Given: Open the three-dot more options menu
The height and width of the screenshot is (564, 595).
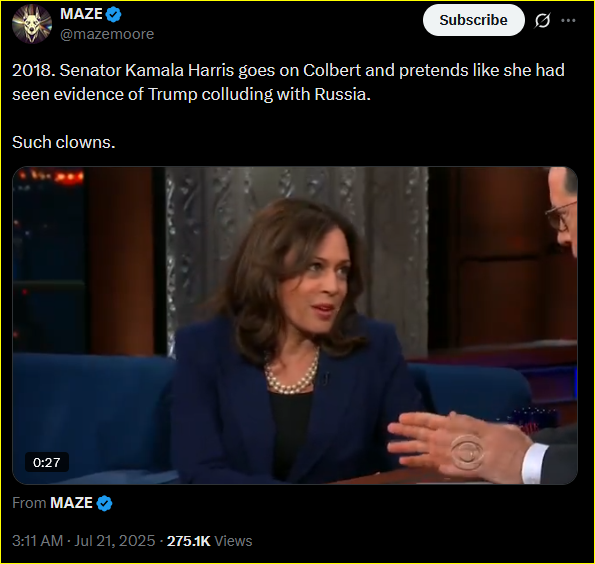Looking at the screenshot, I should click(568, 20).
